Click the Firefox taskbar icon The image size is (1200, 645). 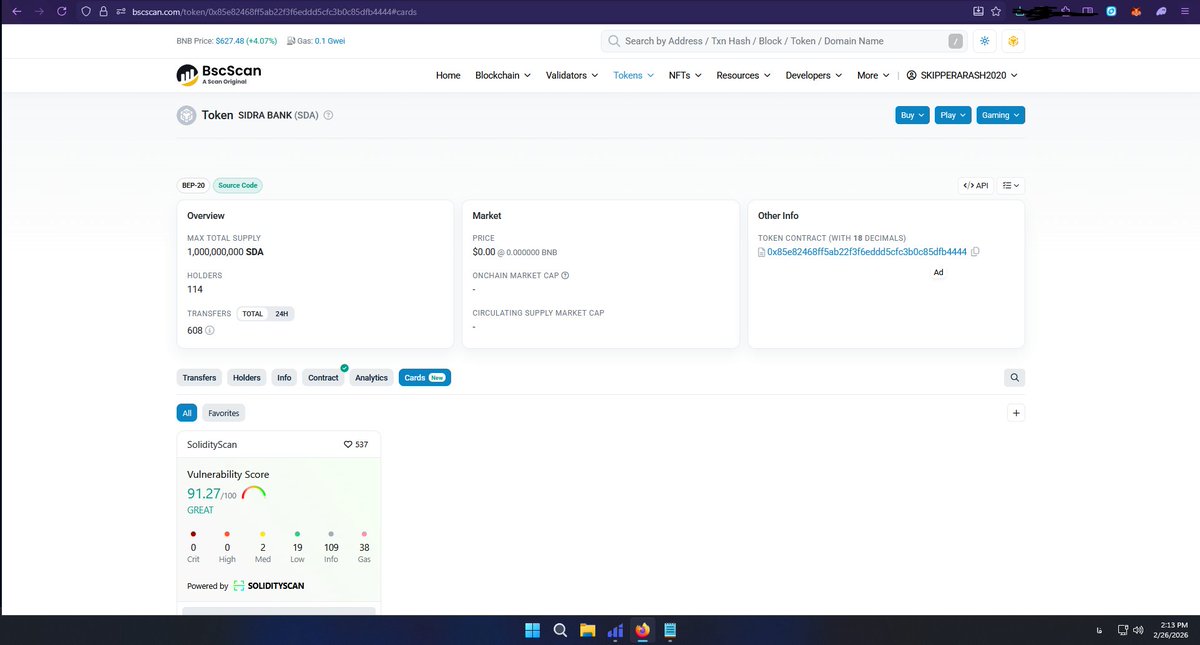click(x=642, y=630)
